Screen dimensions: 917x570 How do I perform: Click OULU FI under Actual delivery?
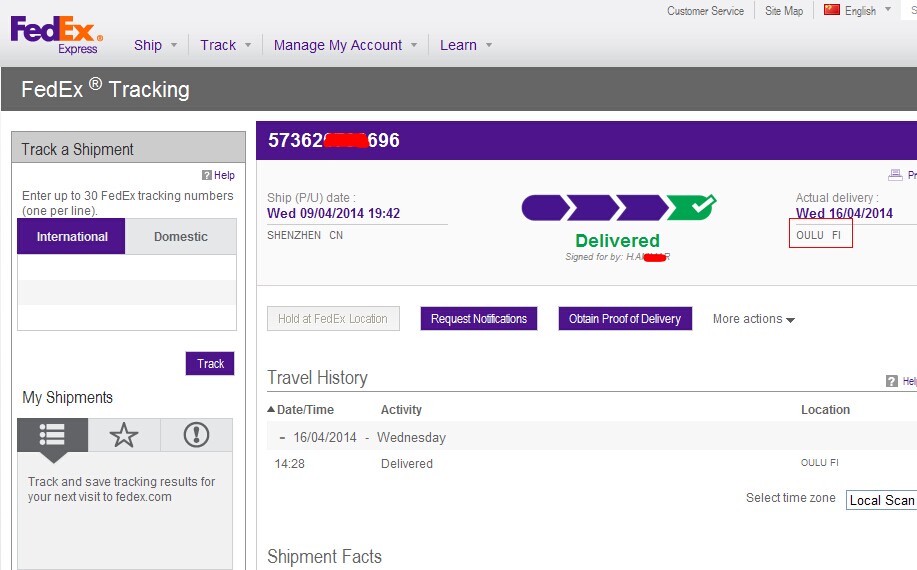[818, 235]
